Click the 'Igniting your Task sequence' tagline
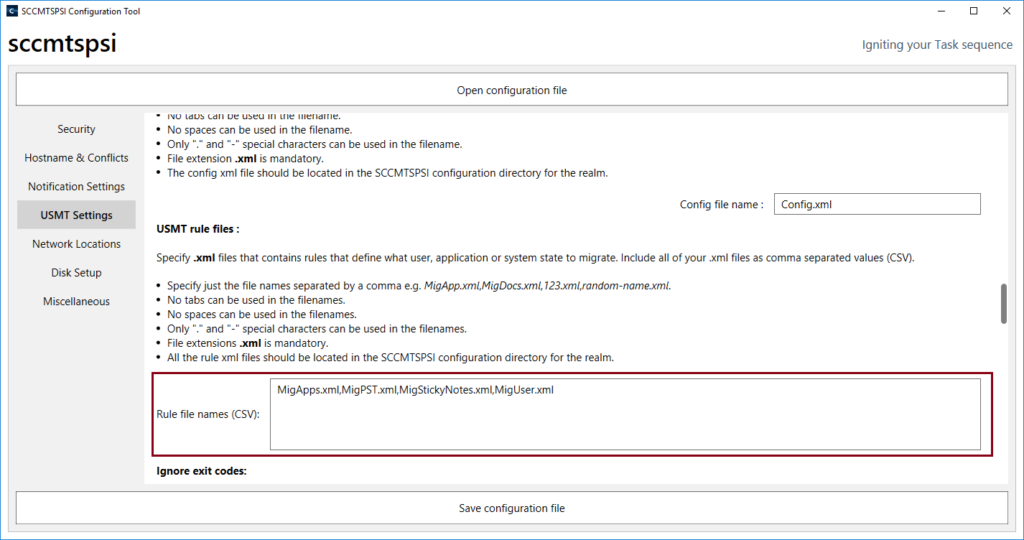Image resolution: width=1024 pixels, height=540 pixels. (x=937, y=45)
